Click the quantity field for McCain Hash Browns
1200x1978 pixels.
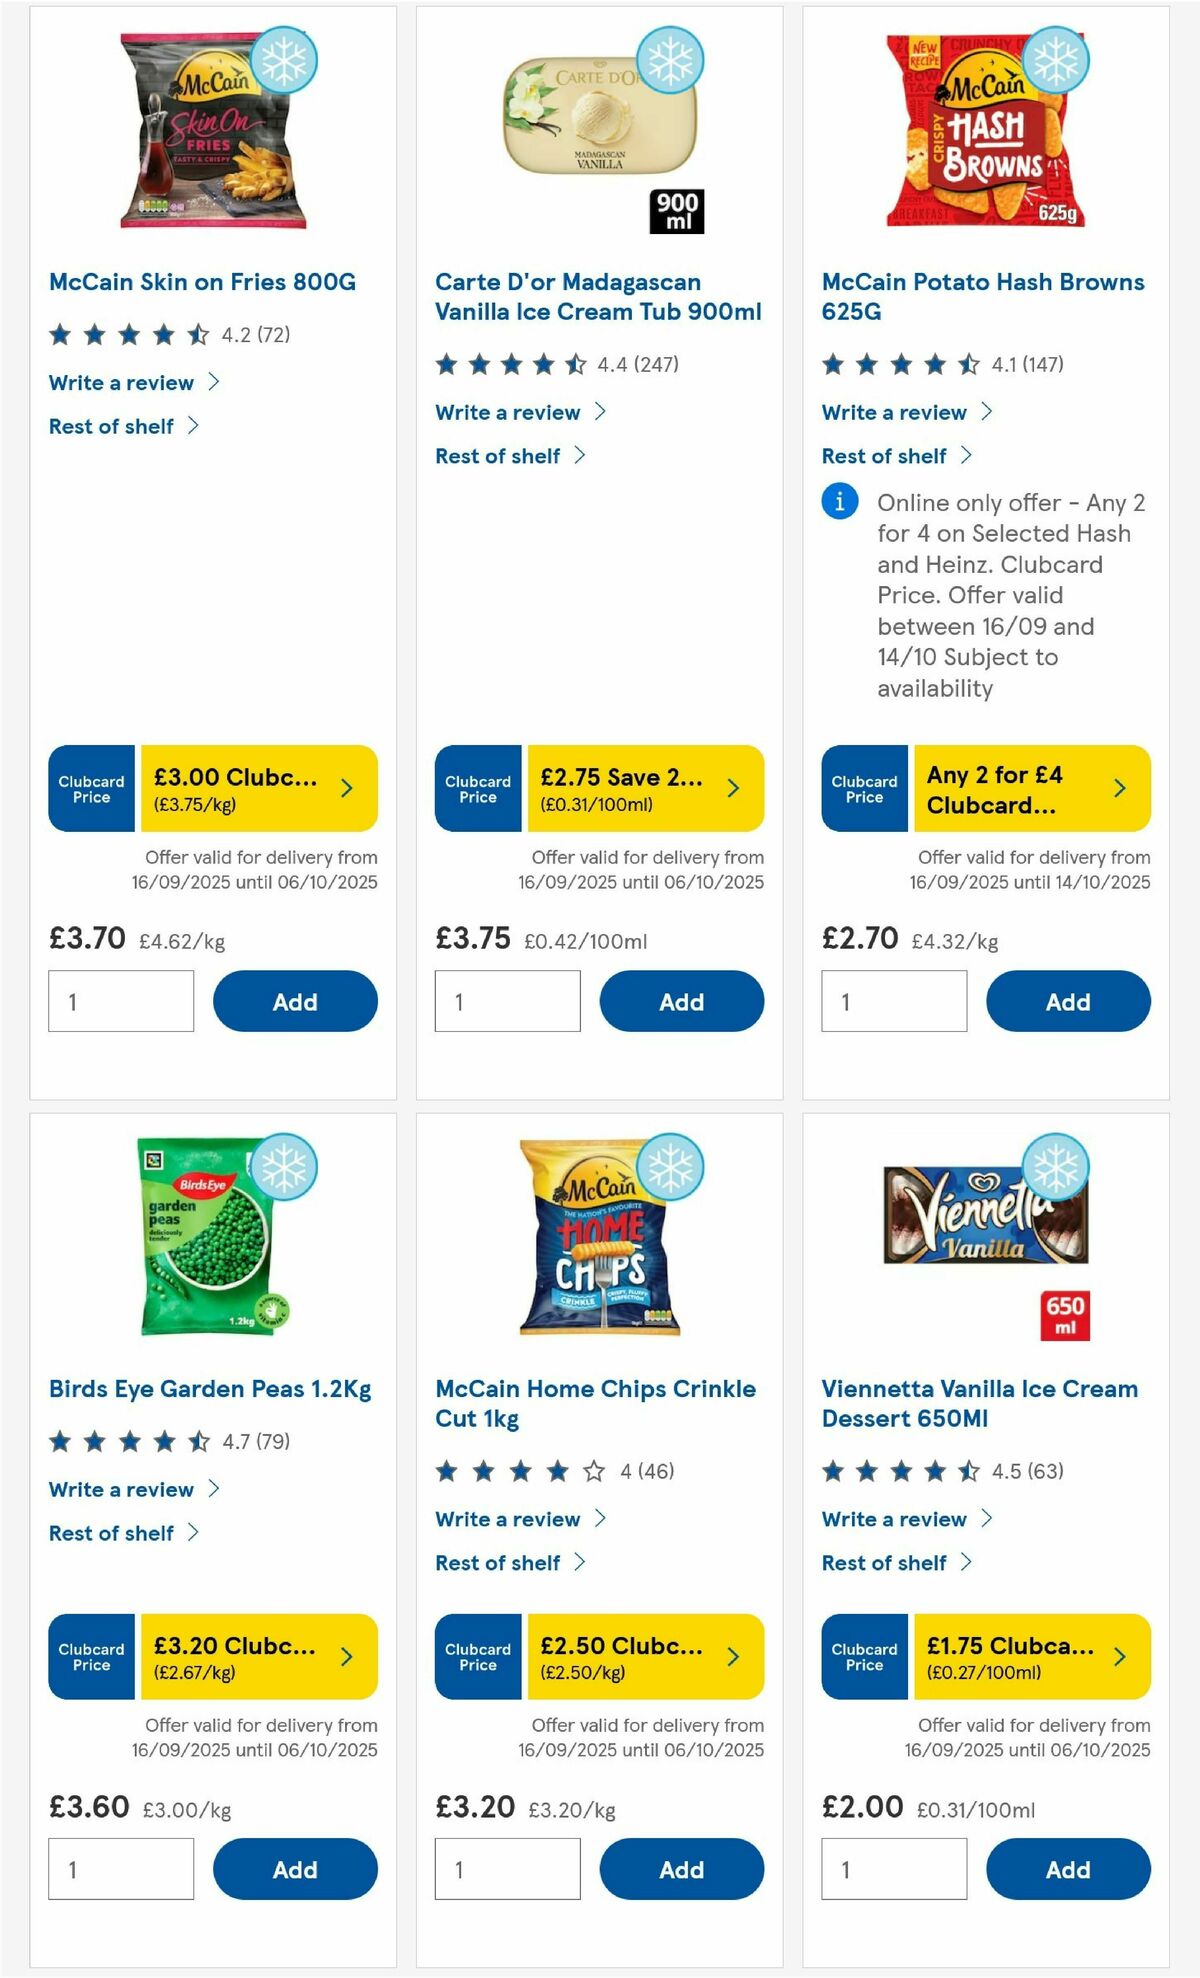click(x=893, y=1001)
